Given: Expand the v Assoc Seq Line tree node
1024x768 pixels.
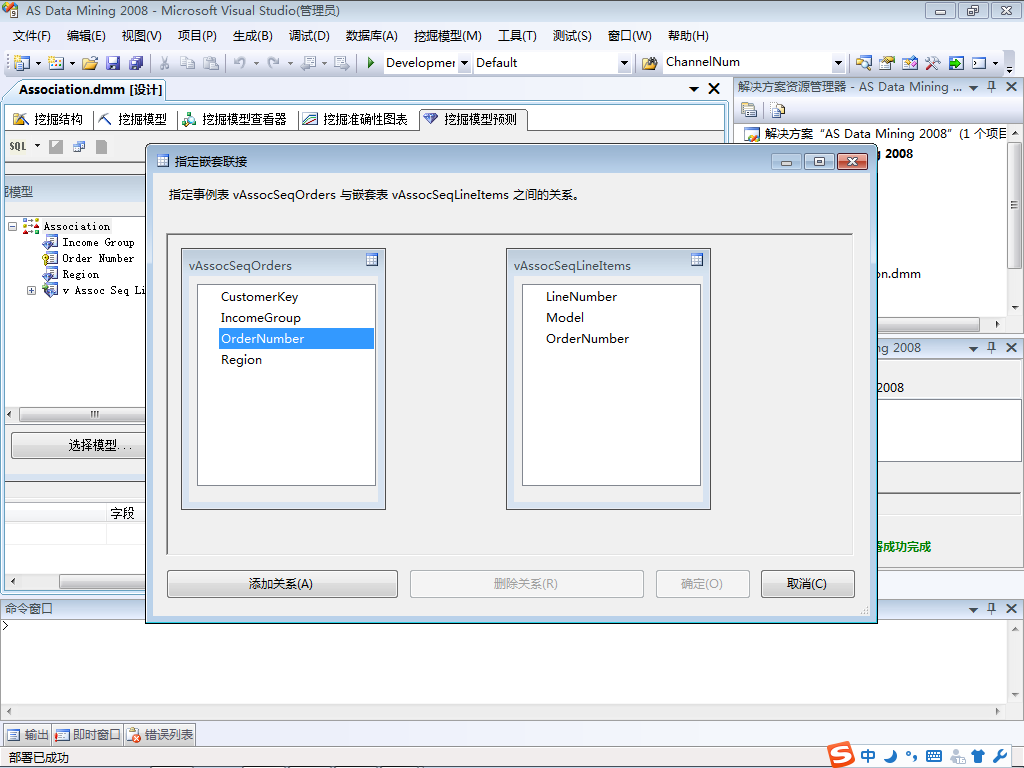Looking at the screenshot, I should [31, 290].
